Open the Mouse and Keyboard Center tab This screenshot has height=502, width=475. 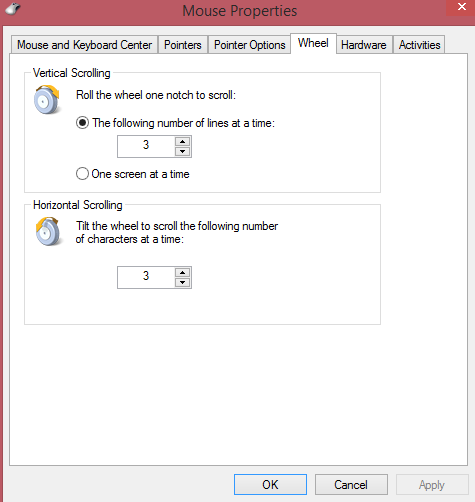point(84,45)
